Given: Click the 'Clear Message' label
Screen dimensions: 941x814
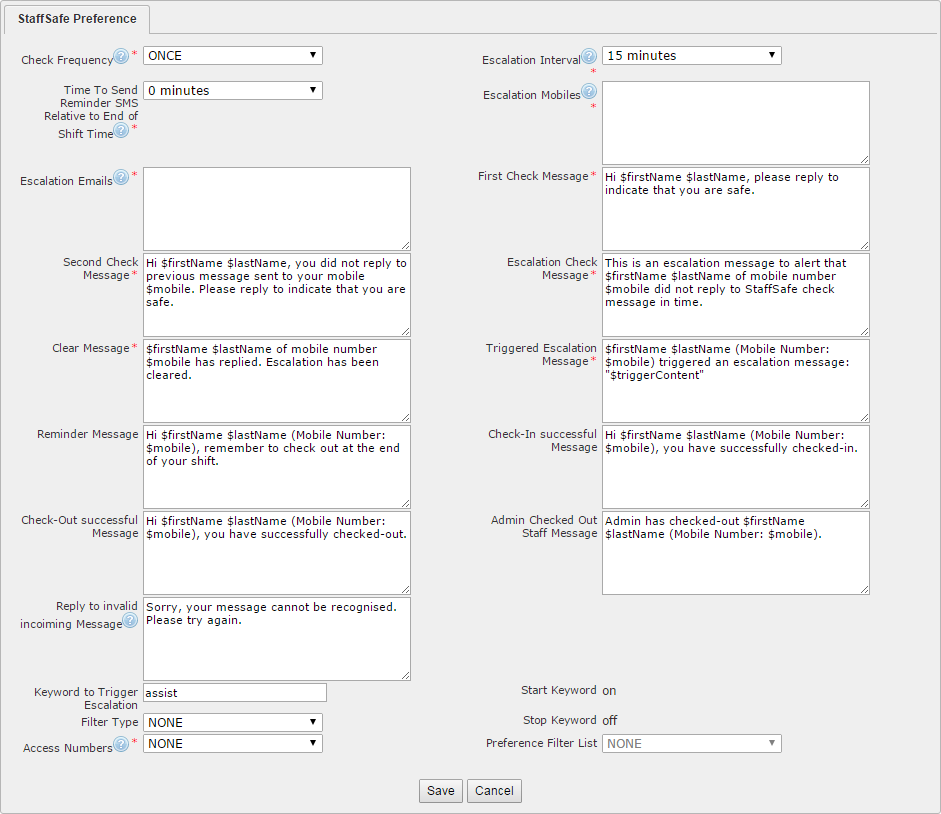Looking at the screenshot, I should [91, 348].
